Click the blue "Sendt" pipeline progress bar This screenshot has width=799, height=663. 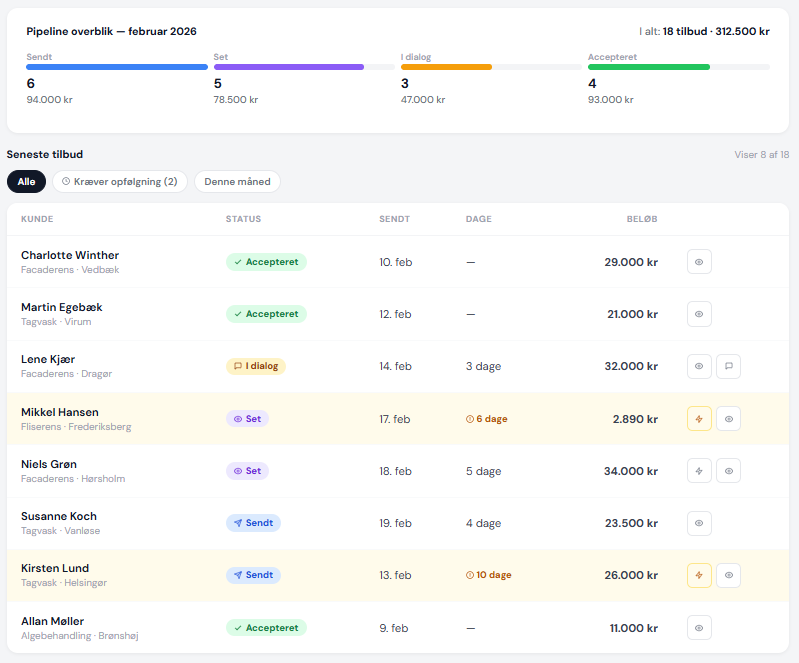117,67
